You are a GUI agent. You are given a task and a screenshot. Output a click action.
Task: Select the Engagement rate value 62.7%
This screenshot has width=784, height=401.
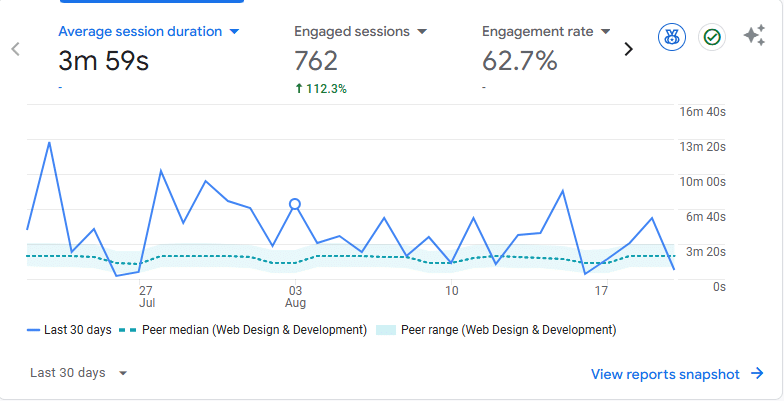[520, 61]
